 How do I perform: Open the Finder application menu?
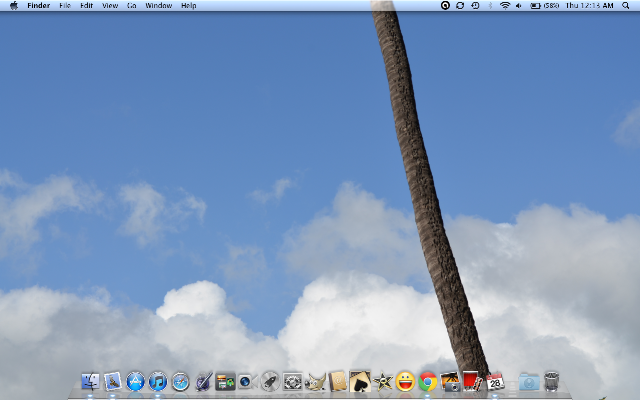[x=38, y=5]
